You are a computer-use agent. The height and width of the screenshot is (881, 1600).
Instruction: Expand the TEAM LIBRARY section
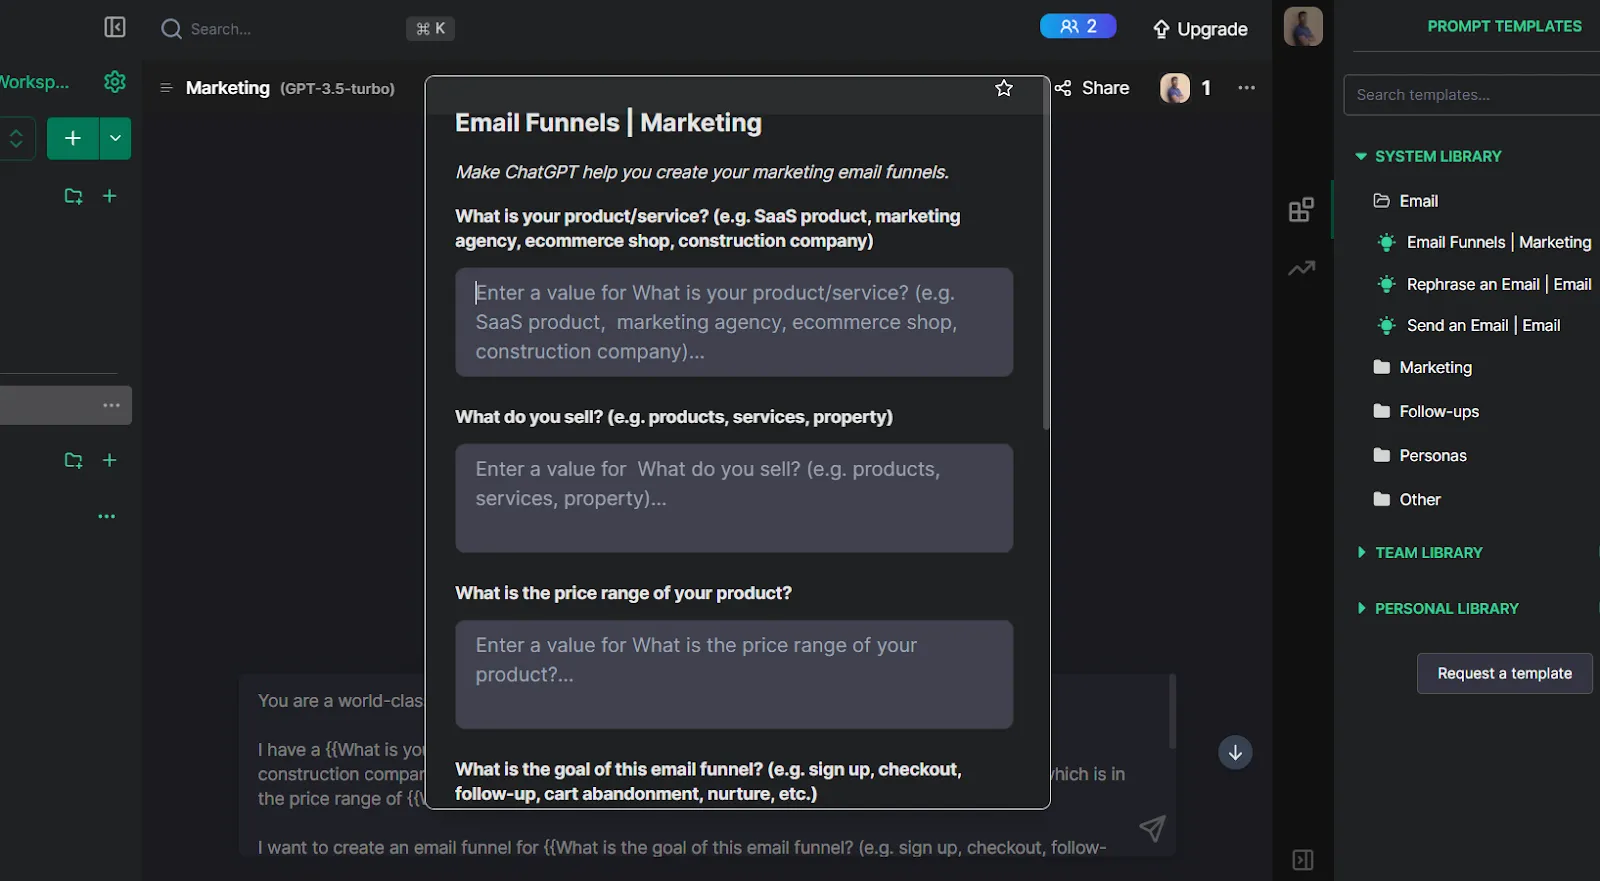[x=1361, y=552]
